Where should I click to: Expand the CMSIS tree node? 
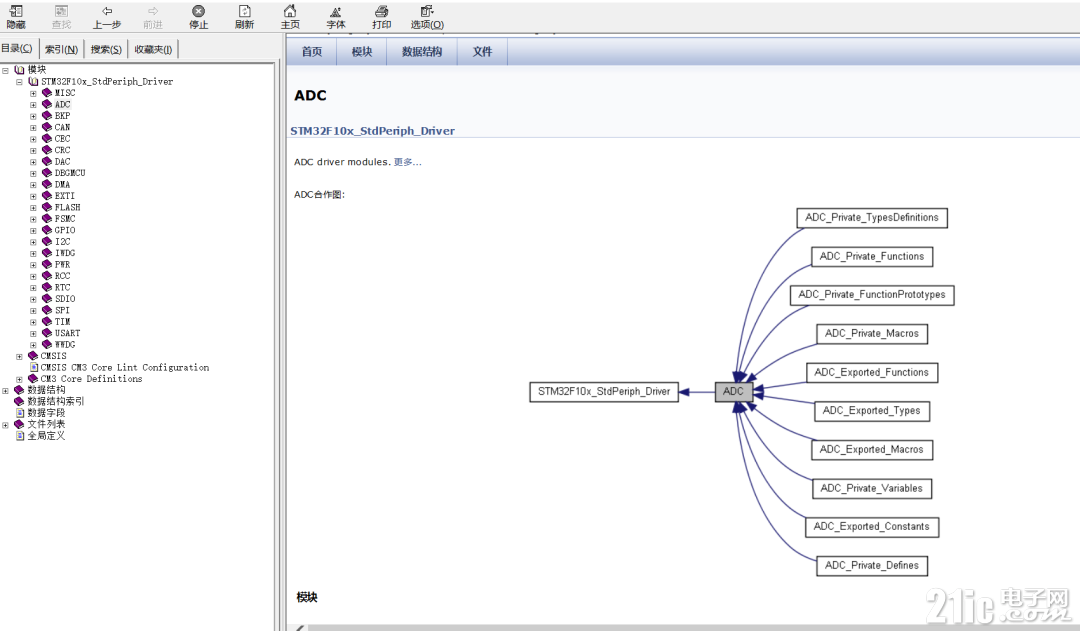(19, 356)
